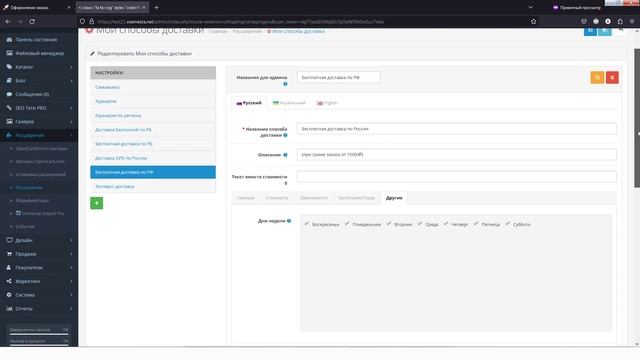Click the light-blue back button in header
This screenshot has height=360, width=640.
(x=605, y=31)
